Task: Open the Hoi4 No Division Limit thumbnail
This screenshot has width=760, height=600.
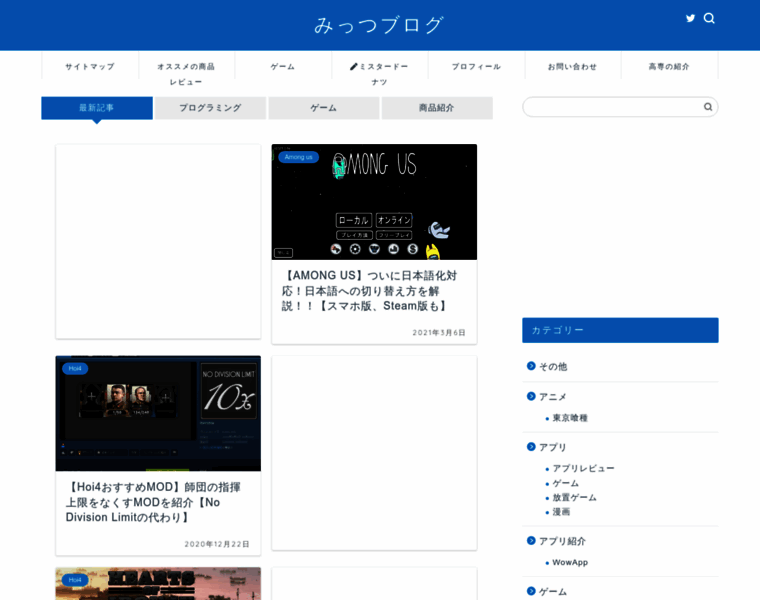Action: (x=158, y=413)
